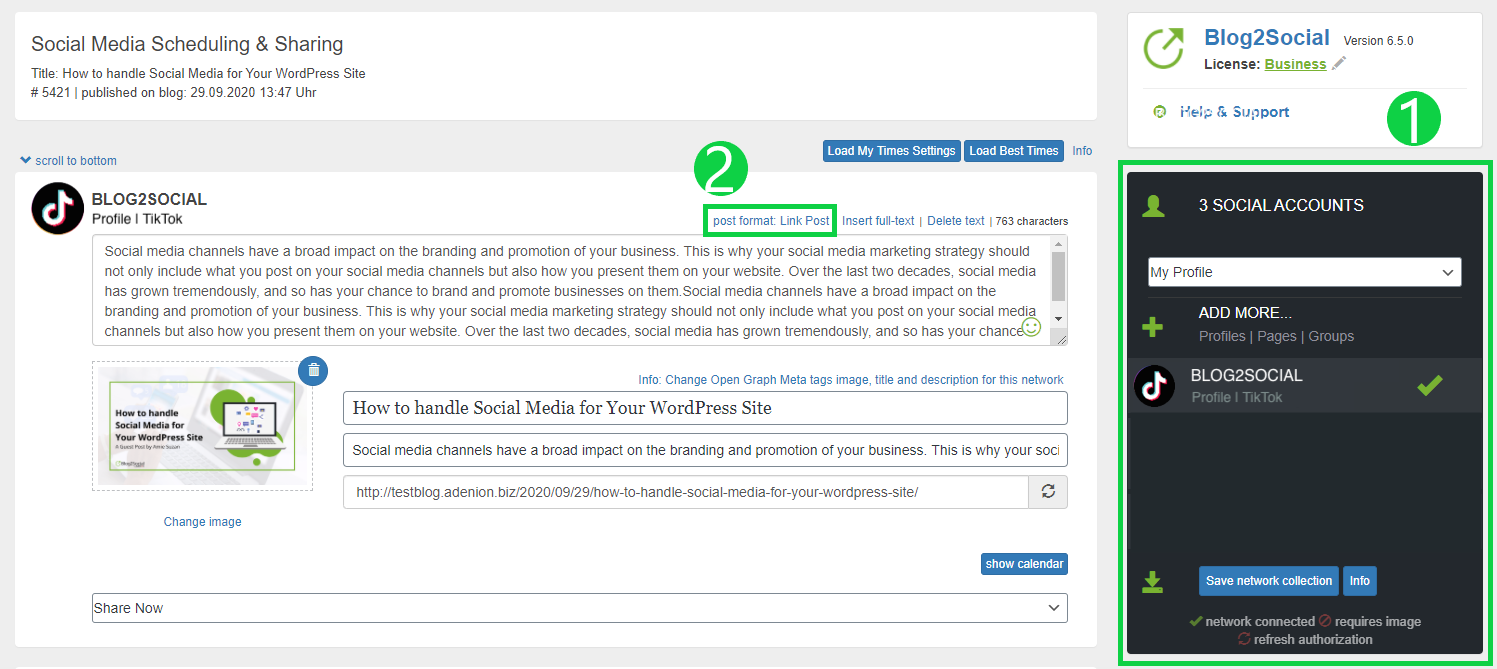
Task: Open the Help & Support link
Action: (1234, 112)
